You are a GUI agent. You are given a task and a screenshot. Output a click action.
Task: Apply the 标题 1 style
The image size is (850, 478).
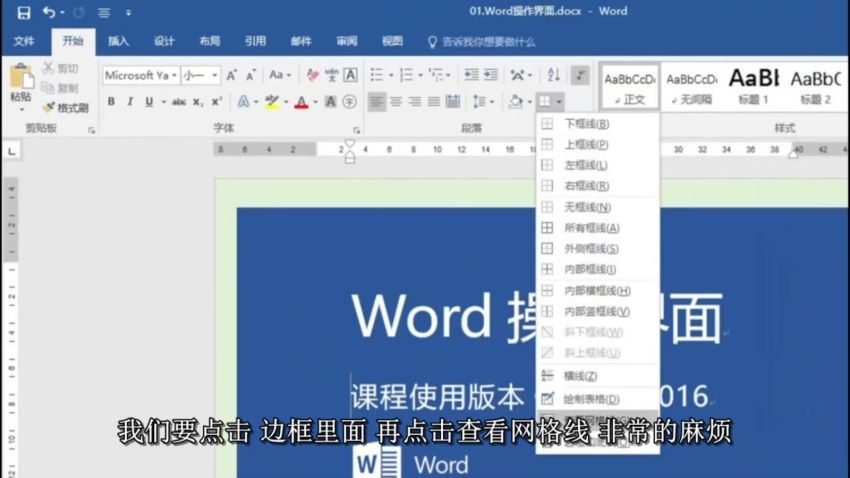click(754, 87)
